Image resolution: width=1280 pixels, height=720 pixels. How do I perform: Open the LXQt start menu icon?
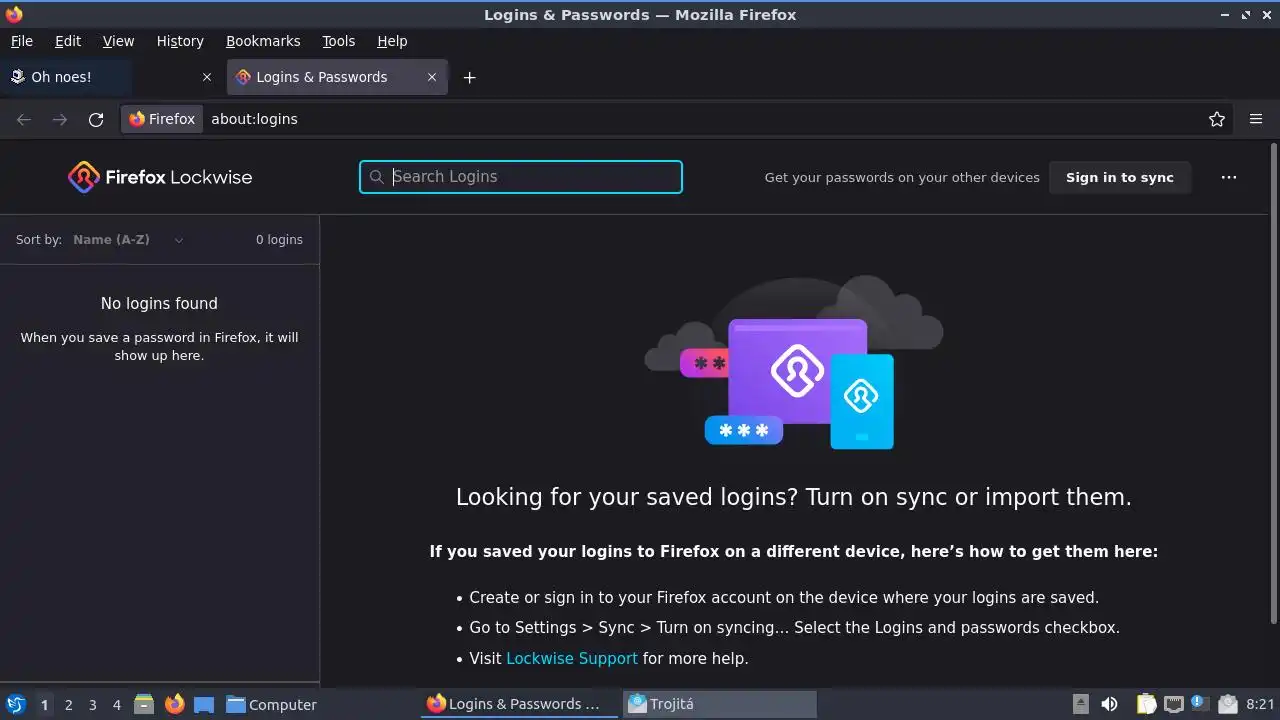tap(15, 704)
